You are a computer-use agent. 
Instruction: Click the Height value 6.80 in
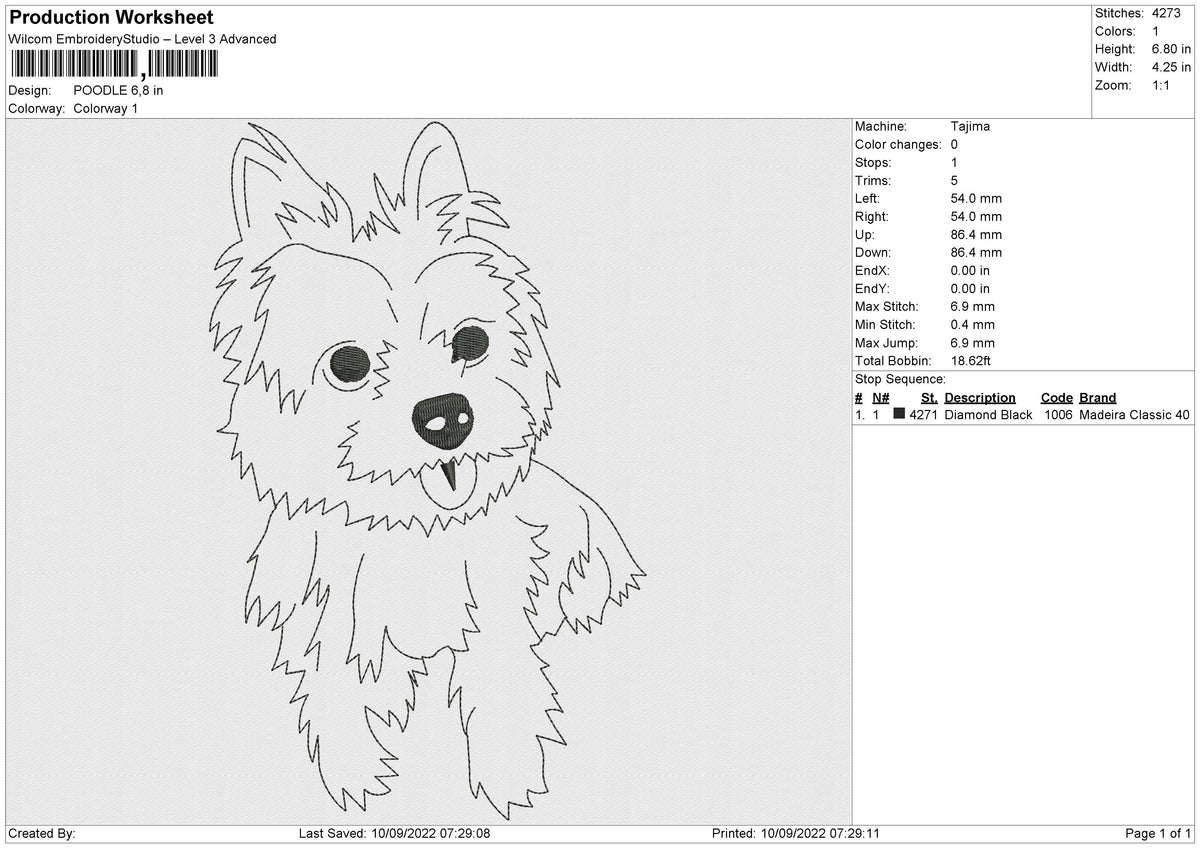tap(1171, 49)
